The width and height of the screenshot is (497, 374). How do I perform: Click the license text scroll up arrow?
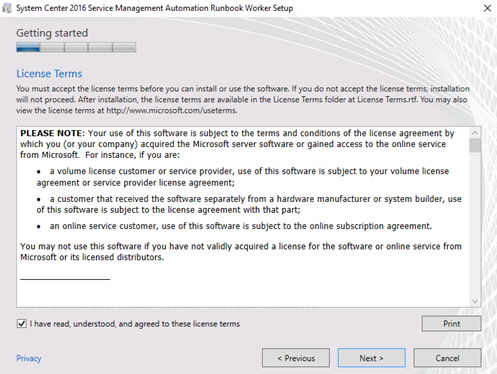pyautogui.click(x=475, y=133)
